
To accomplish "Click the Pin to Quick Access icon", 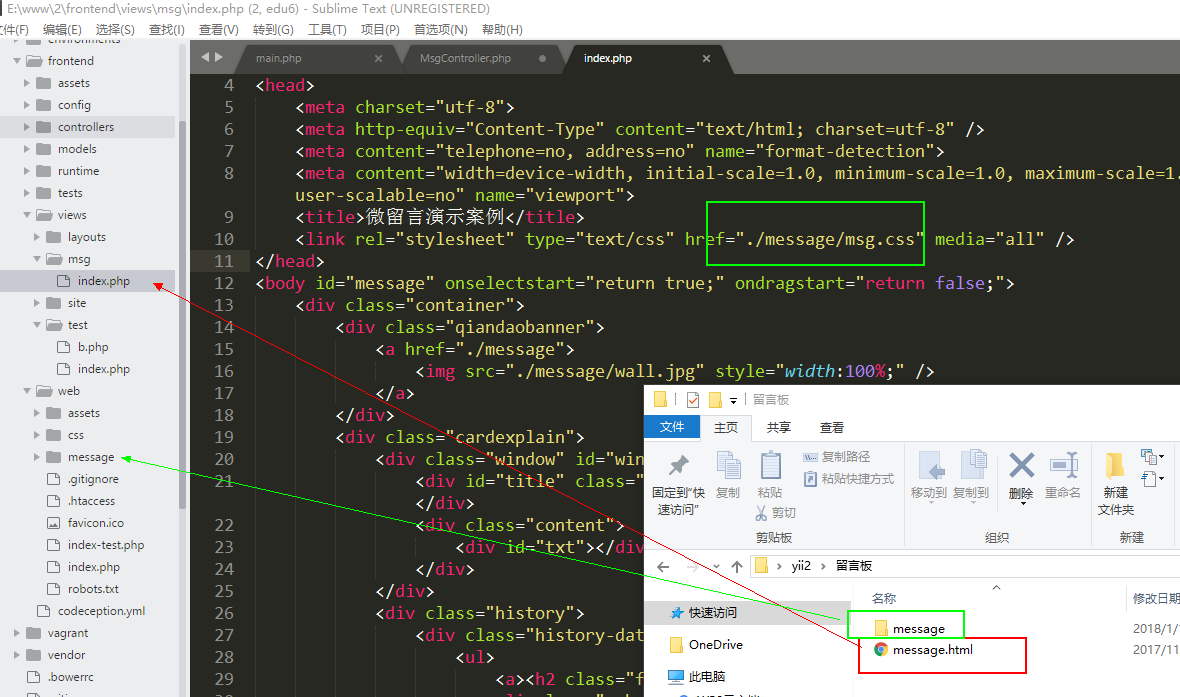I will pos(678,466).
